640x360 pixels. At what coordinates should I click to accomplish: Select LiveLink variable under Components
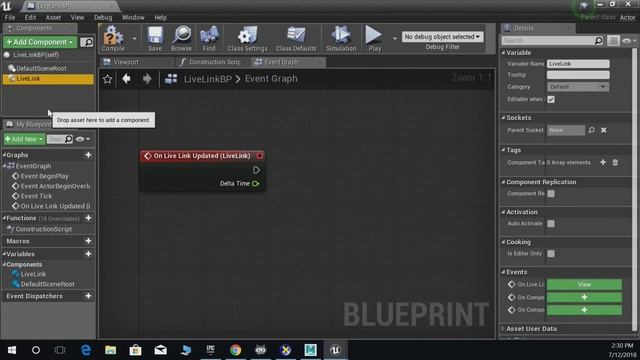tap(33, 274)
